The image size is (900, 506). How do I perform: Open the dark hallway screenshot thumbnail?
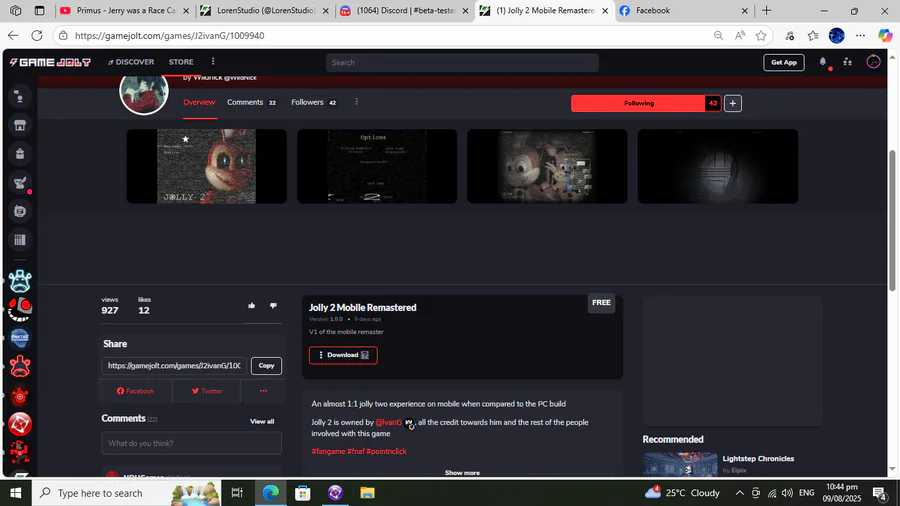coord(717,166)
